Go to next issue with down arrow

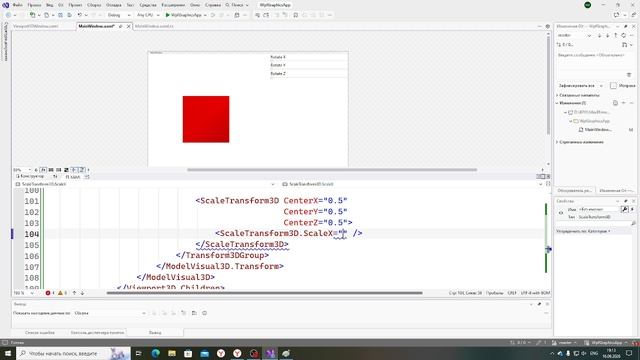click(x=82, y=293)
